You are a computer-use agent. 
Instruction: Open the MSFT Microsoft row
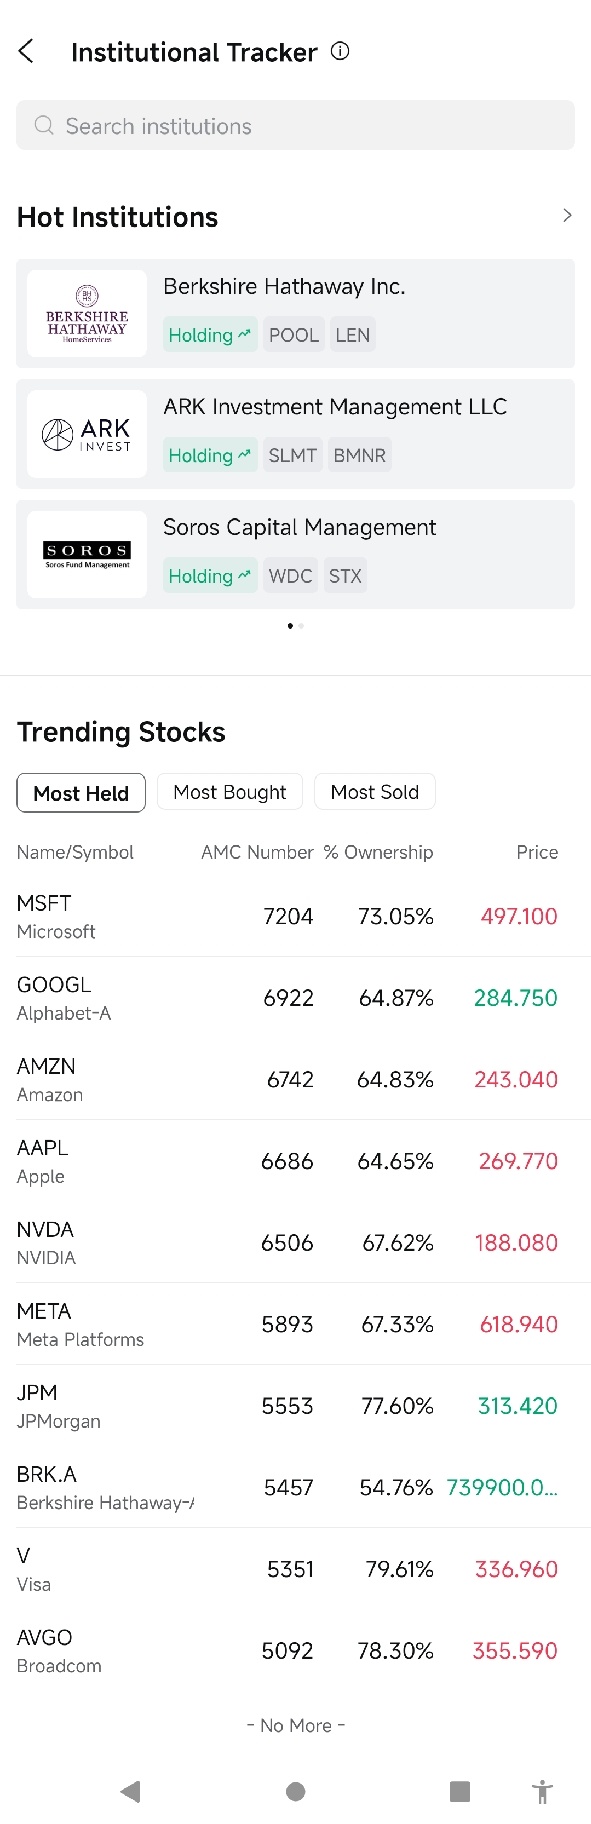[x=295, y=916]
